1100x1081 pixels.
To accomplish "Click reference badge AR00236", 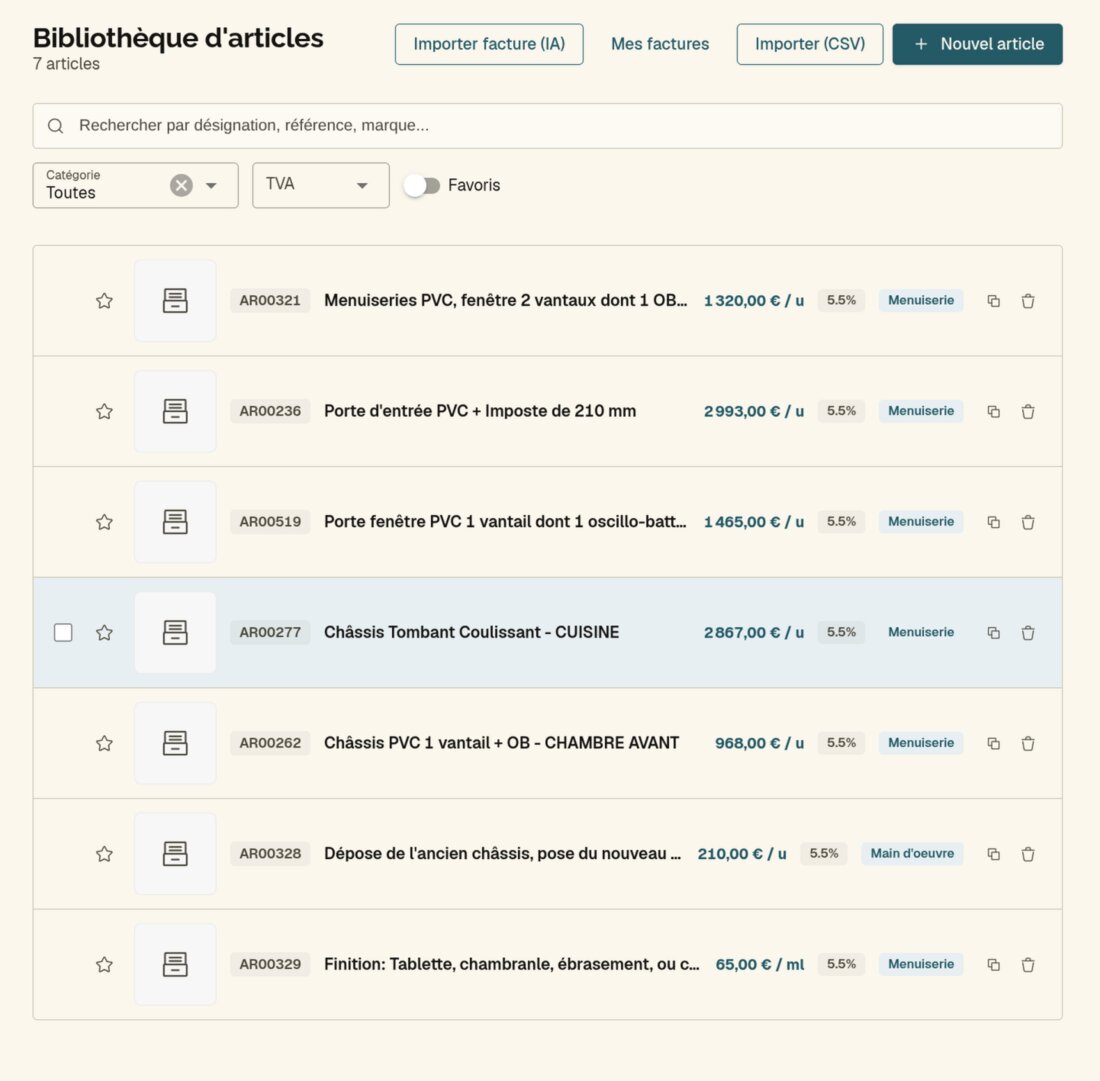I will click(270, 412).
